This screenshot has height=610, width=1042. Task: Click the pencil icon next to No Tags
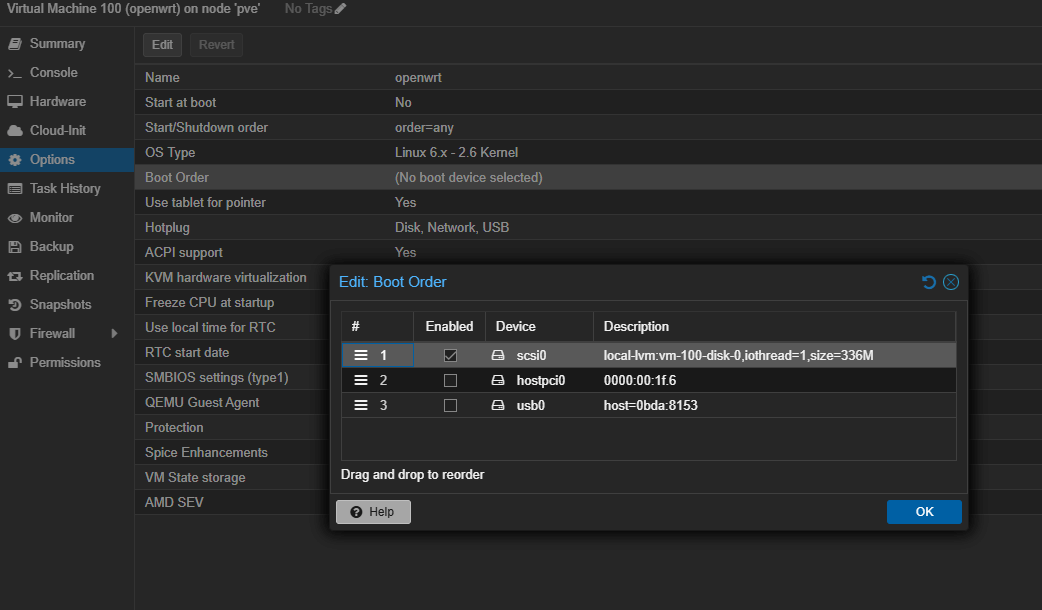[x=341, y=9]
